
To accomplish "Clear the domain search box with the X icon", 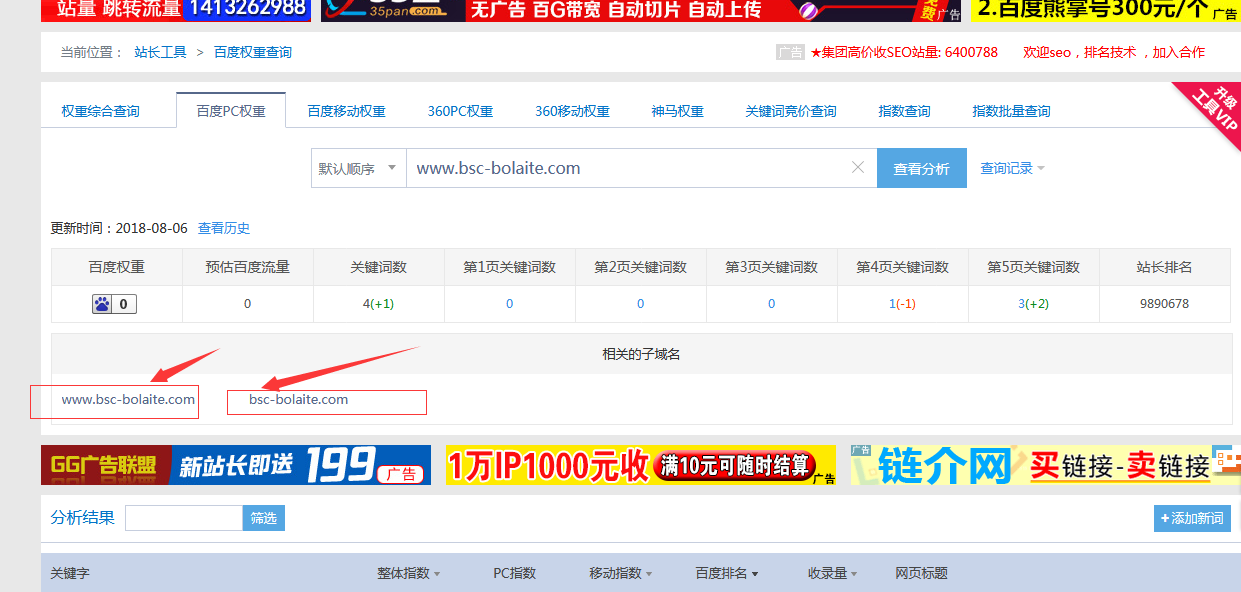I will pos(857,168).
